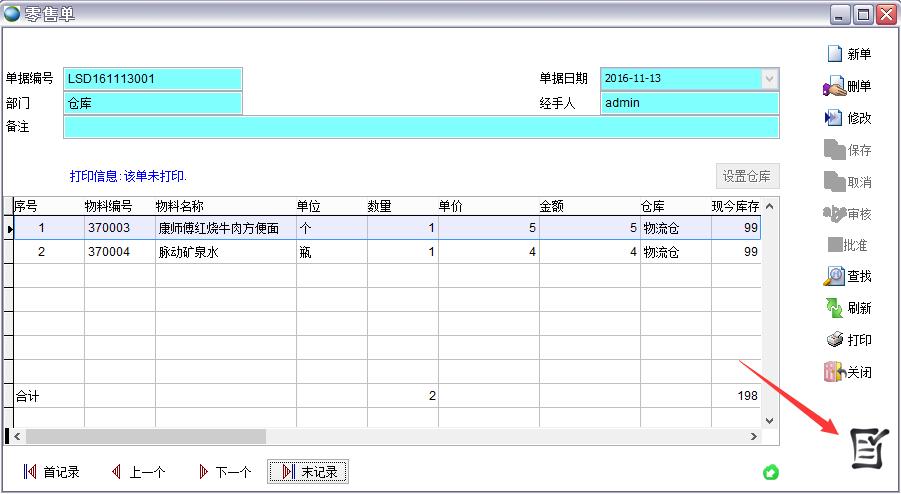Click the 修改 edit icon
901x494 pixels.
(834, 118)
